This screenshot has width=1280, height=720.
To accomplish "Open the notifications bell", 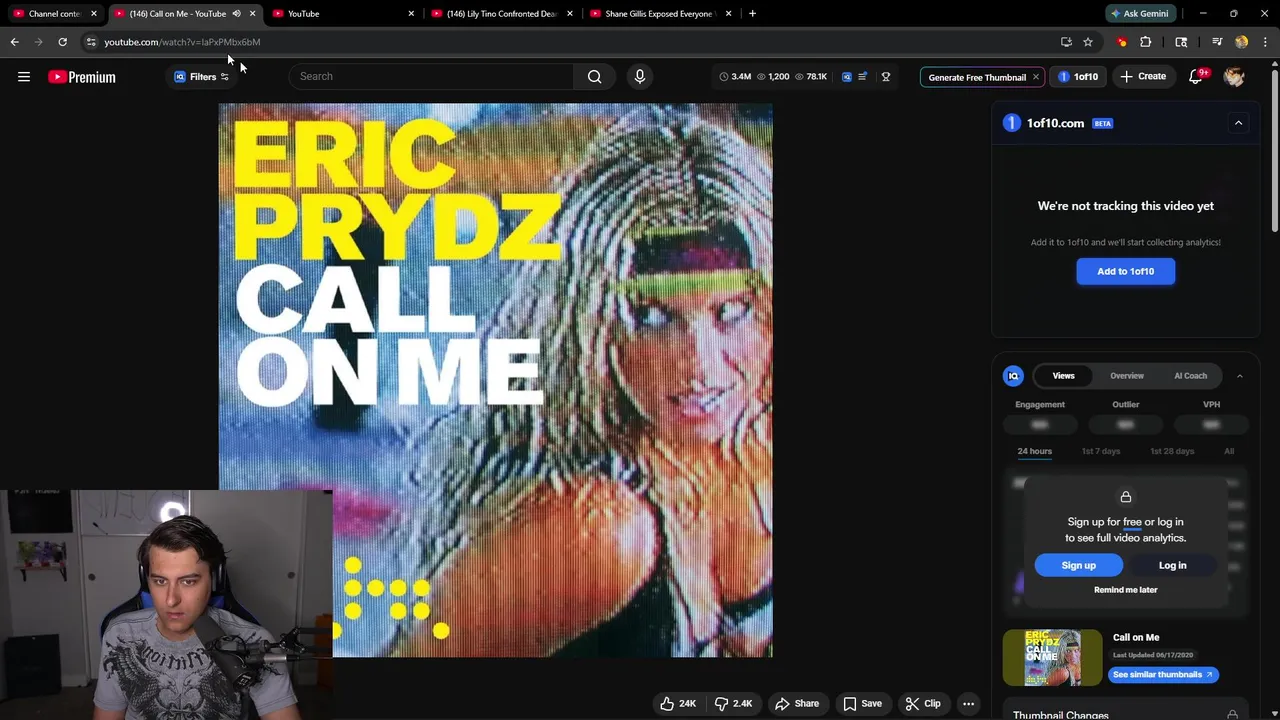I will [x=1196, y=77].
